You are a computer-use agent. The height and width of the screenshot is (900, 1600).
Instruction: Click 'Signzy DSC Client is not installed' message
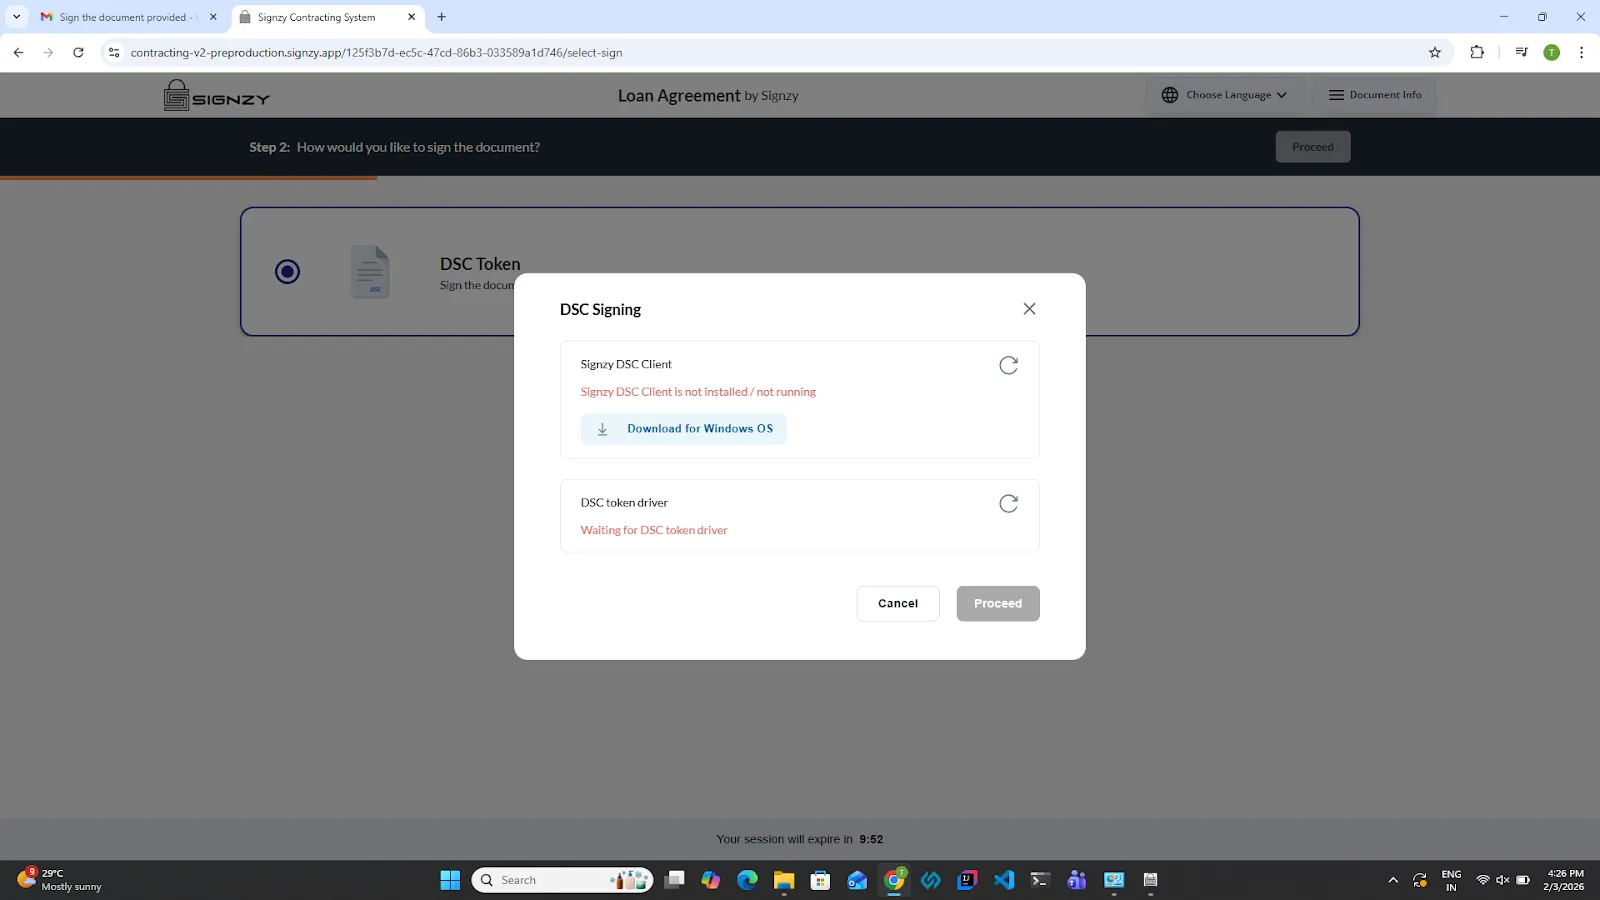click(x=698, y=392)
